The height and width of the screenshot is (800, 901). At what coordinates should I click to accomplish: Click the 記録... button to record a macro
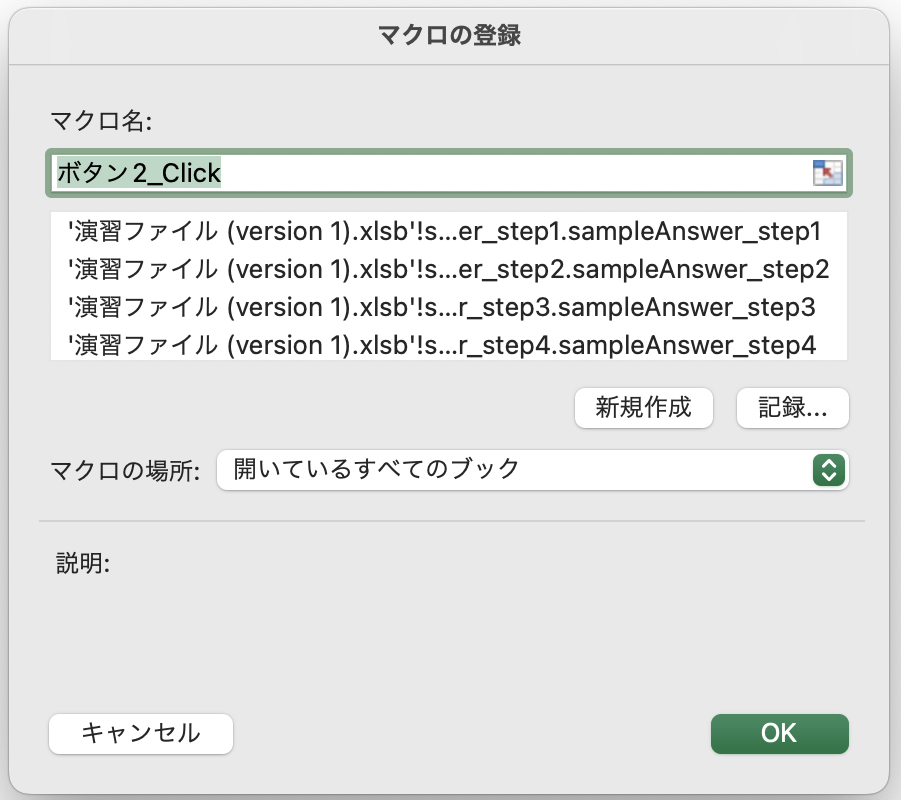pos(792,408)
